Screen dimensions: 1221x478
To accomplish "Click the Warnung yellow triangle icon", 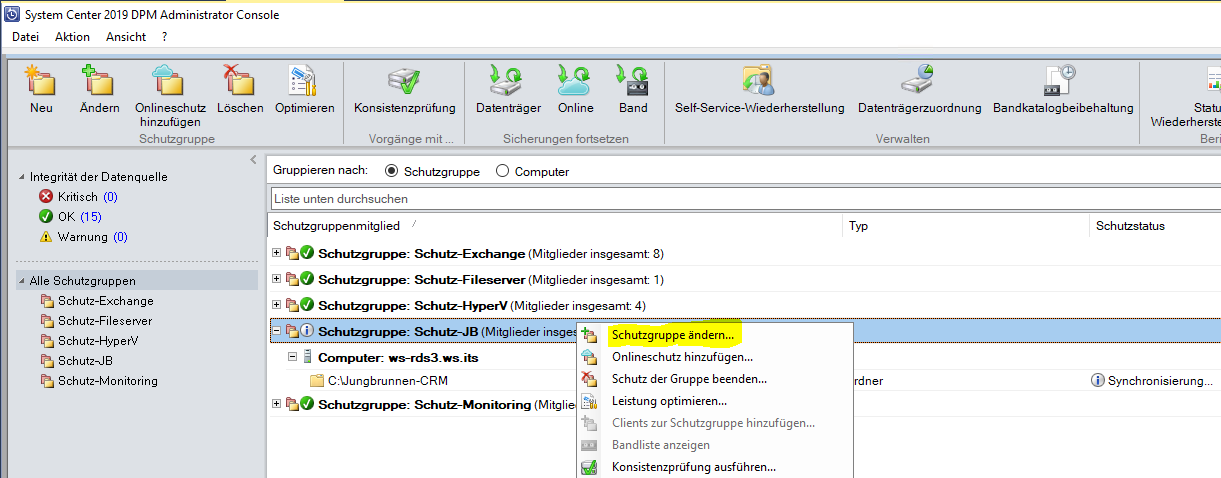I will coord(45,237).
